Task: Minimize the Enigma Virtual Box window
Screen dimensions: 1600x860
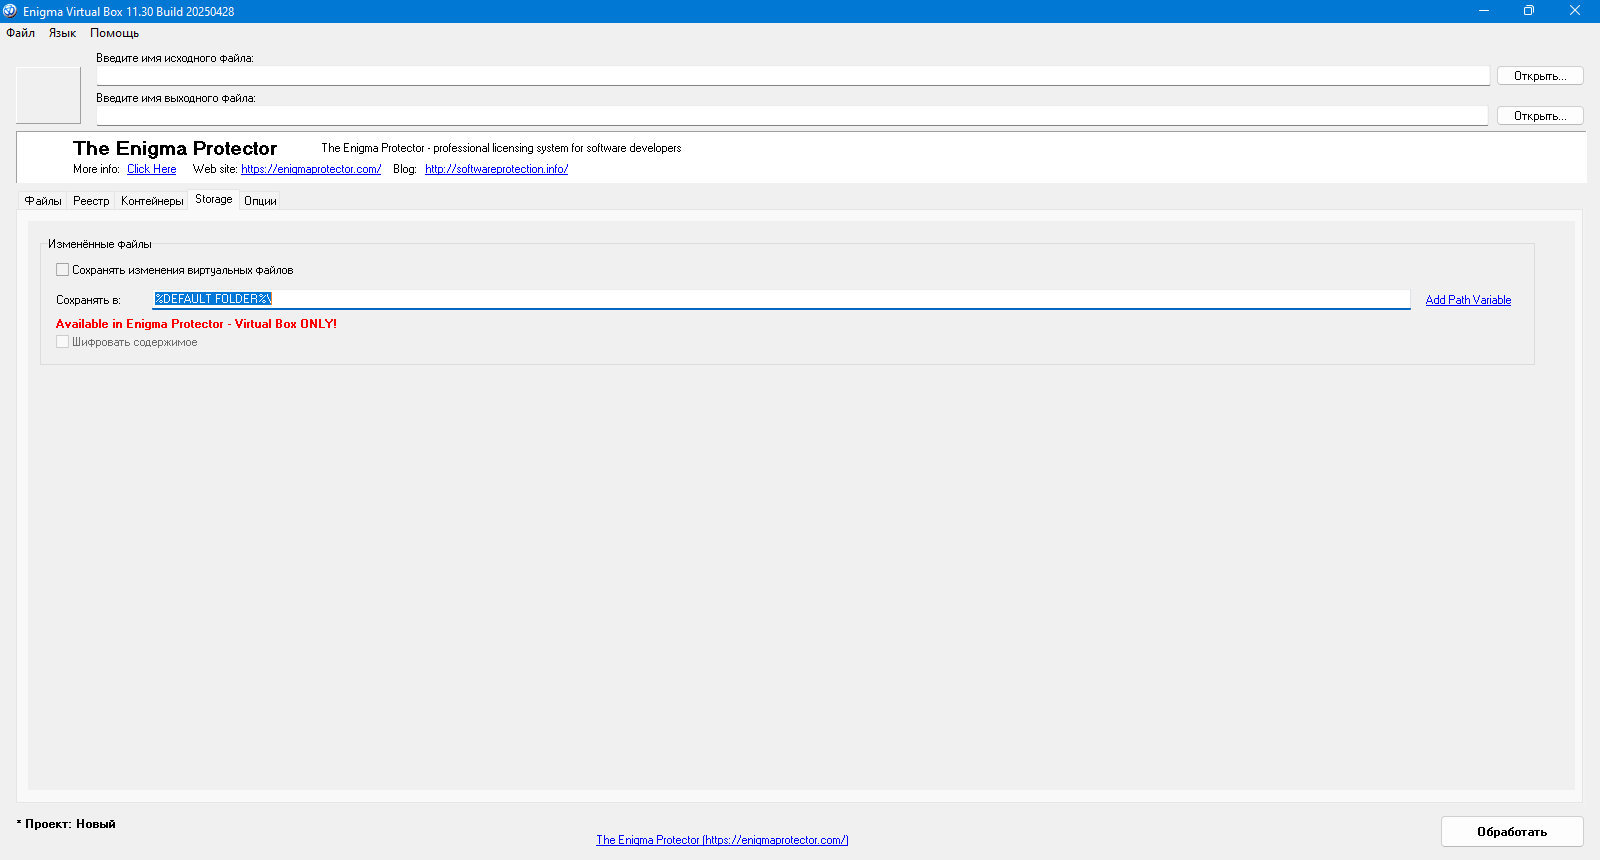Action: [1483, 11]
